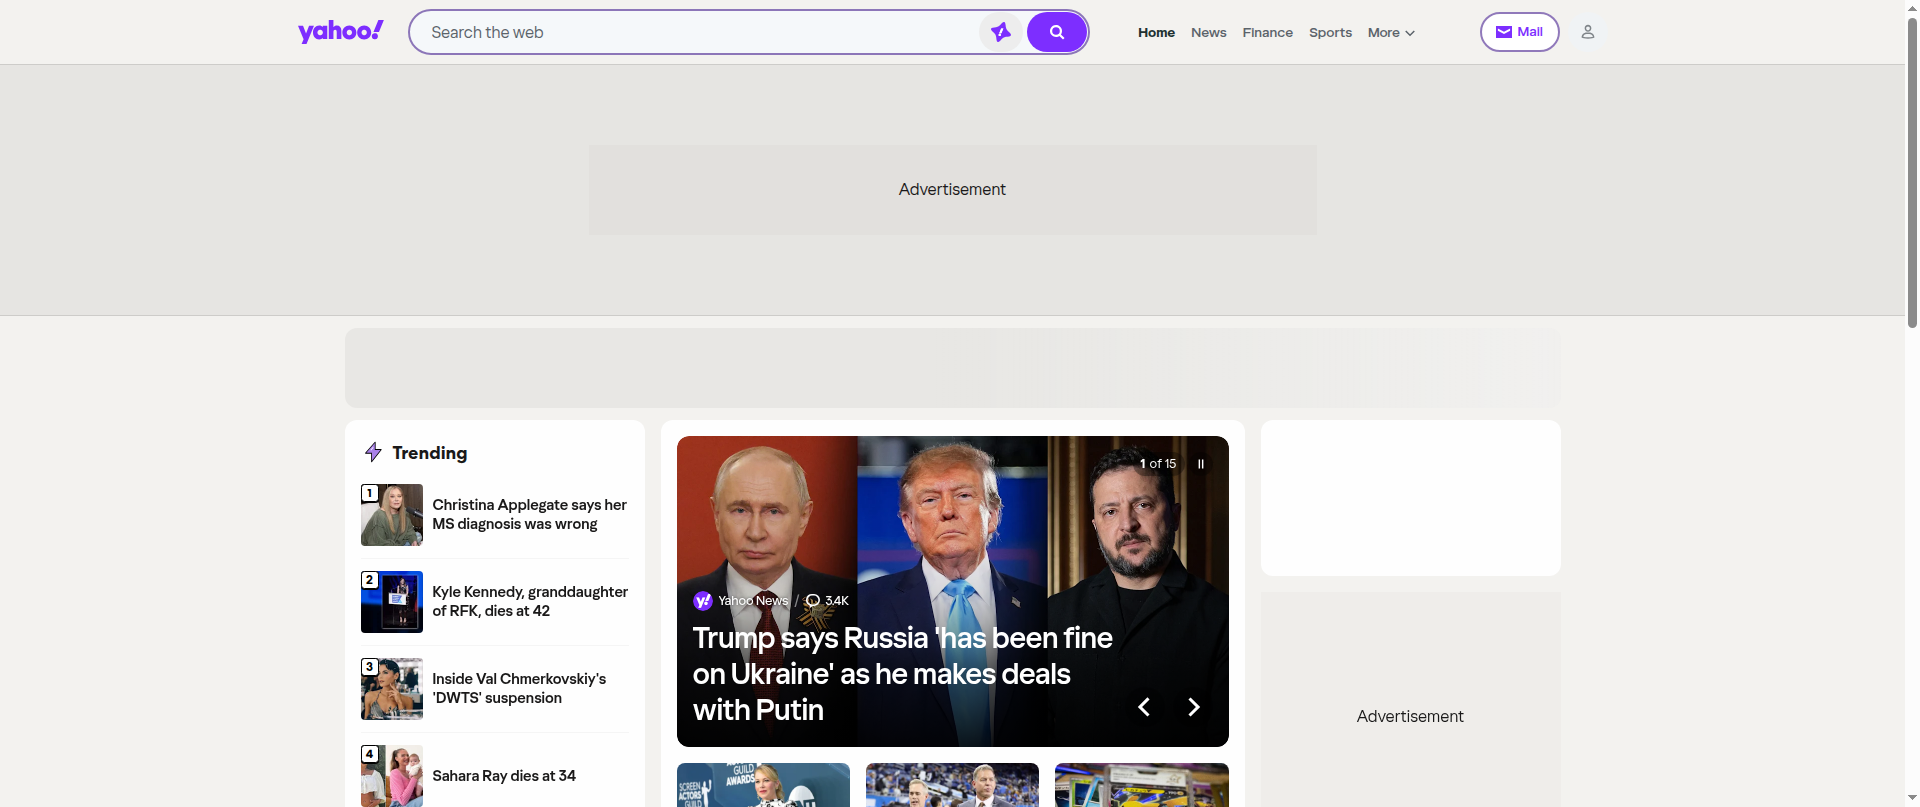Expand the More navigation dropdown
This screenshot has width=1920, height=807.
coord(1391,32)
